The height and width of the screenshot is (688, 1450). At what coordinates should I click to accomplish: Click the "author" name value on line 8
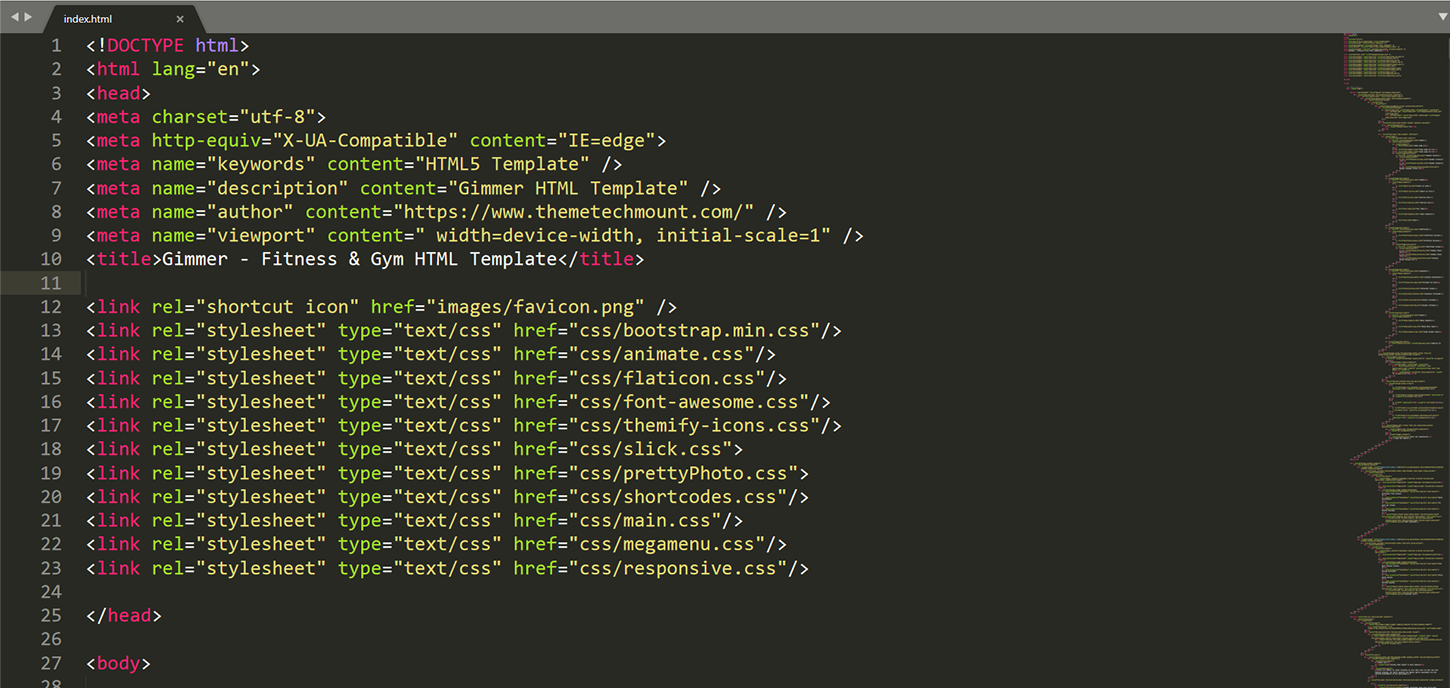click(x=250, y=212)
